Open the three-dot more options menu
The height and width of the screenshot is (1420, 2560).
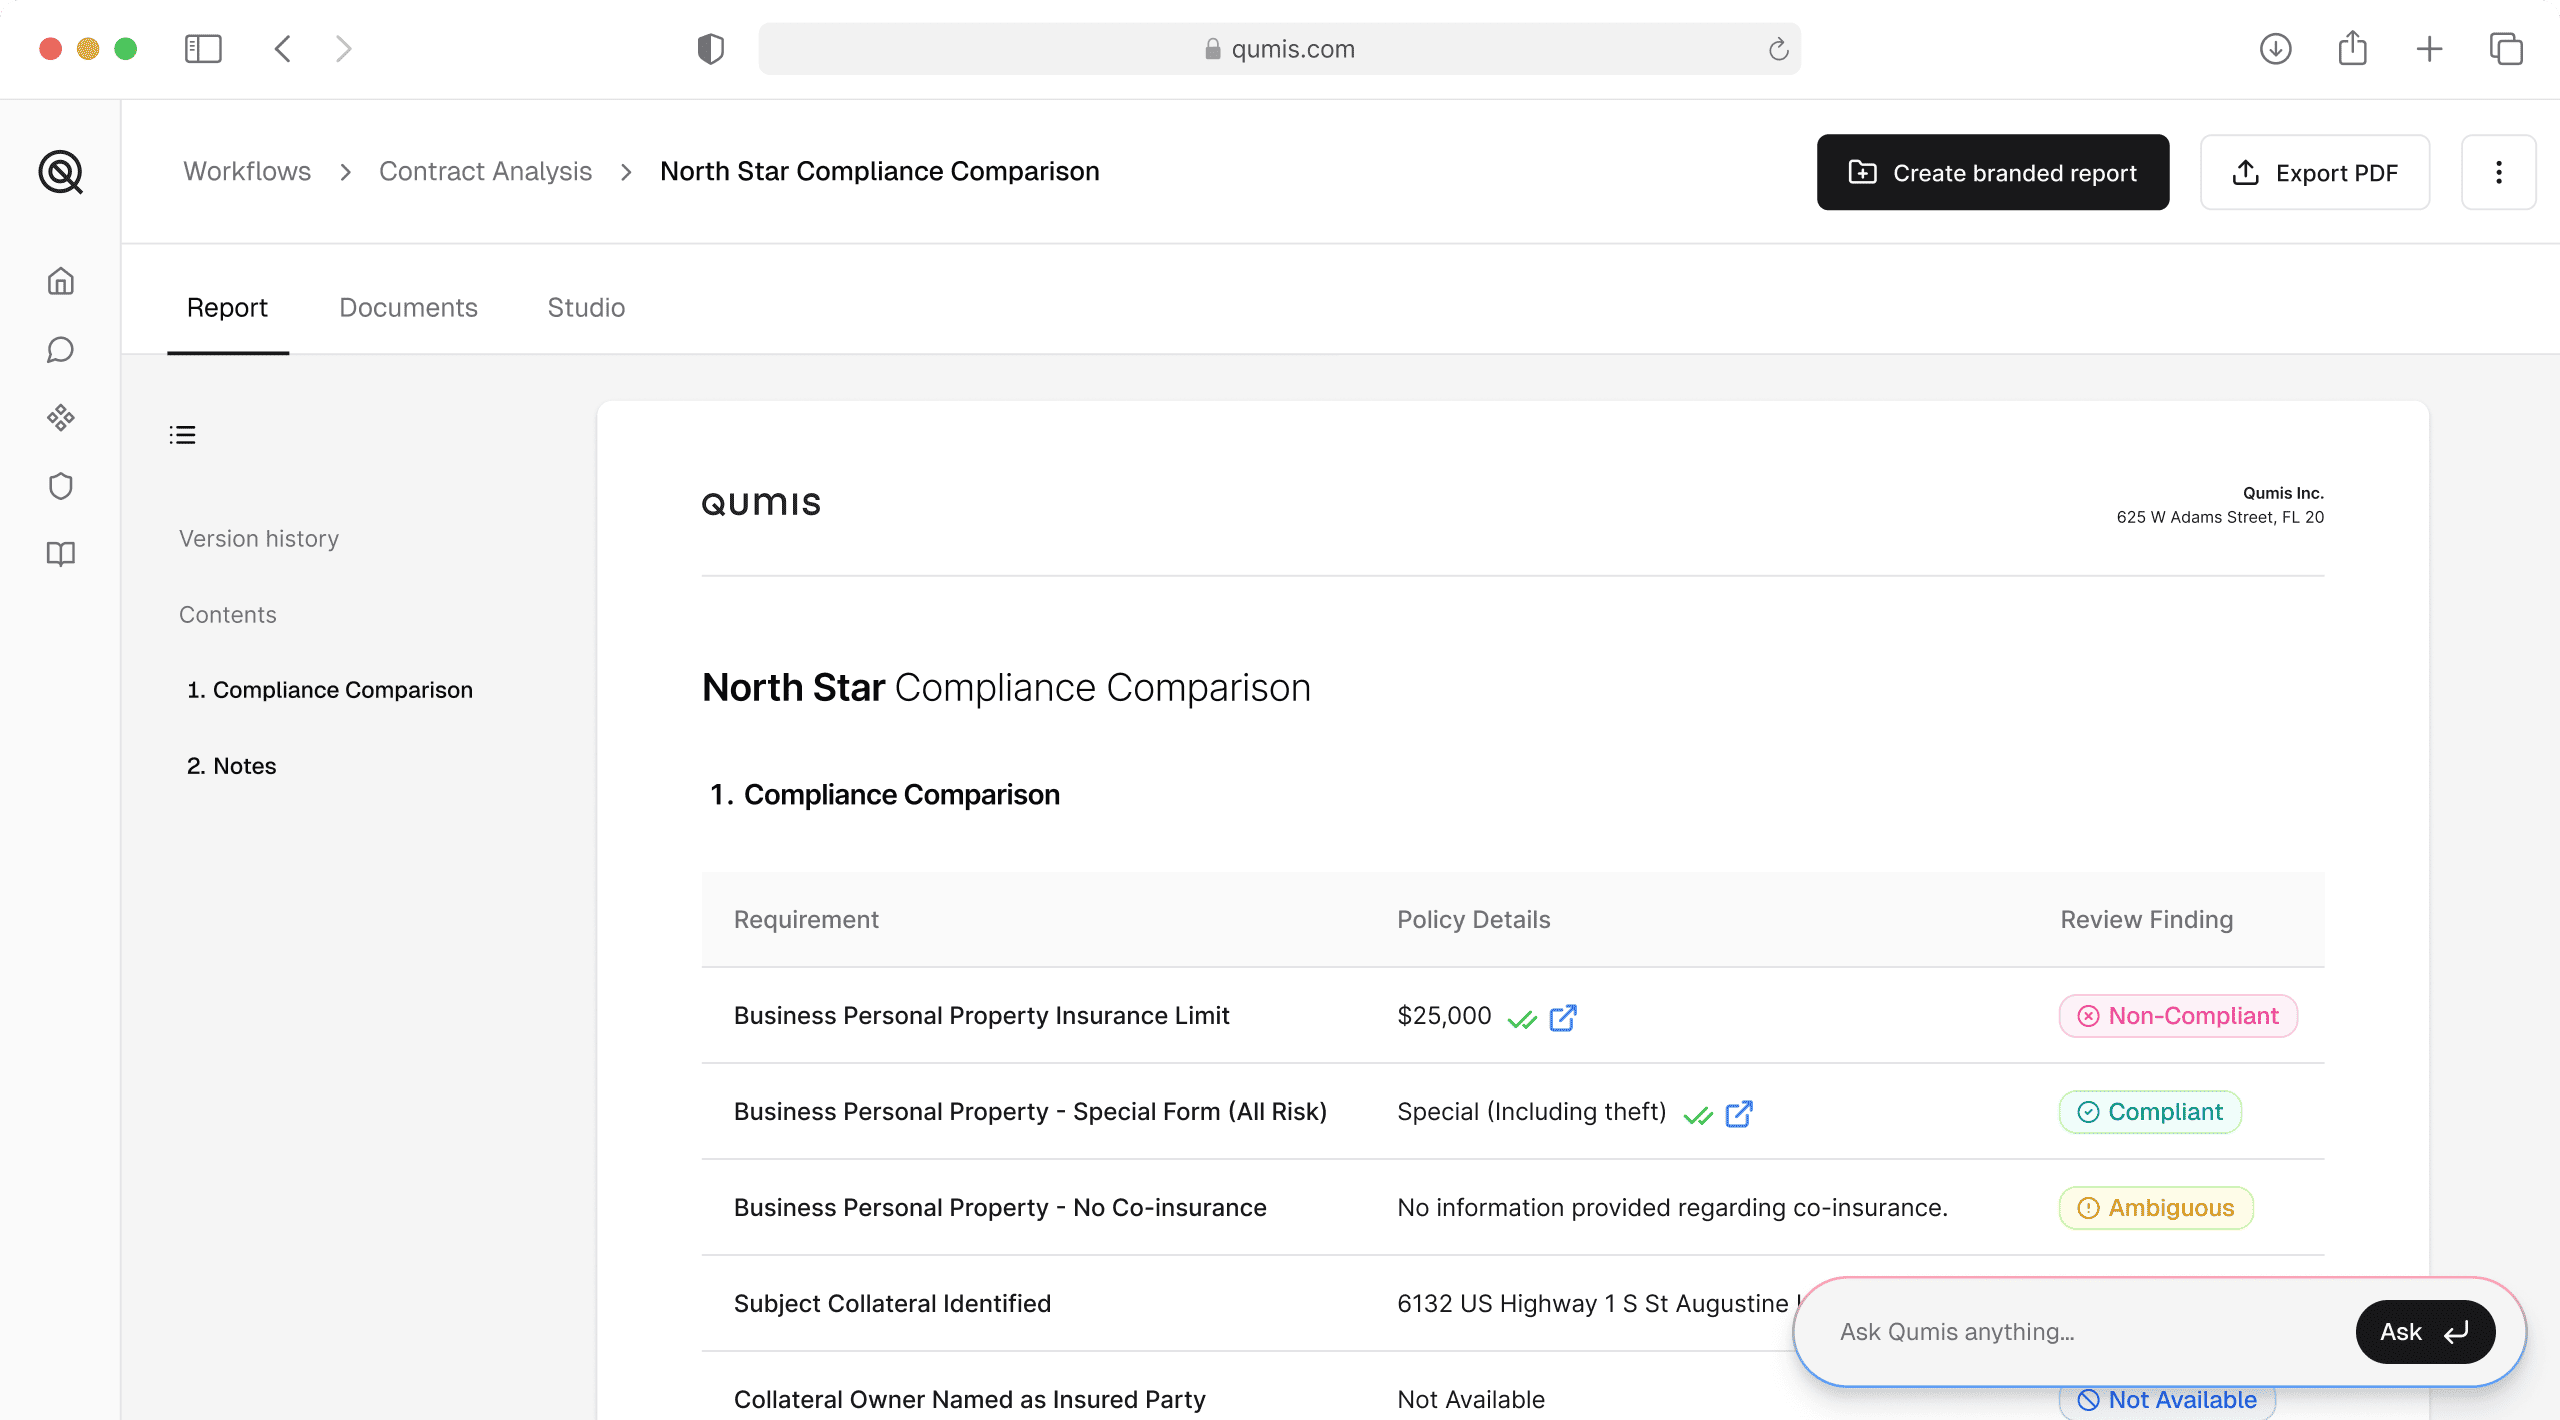pos(2498,172)
